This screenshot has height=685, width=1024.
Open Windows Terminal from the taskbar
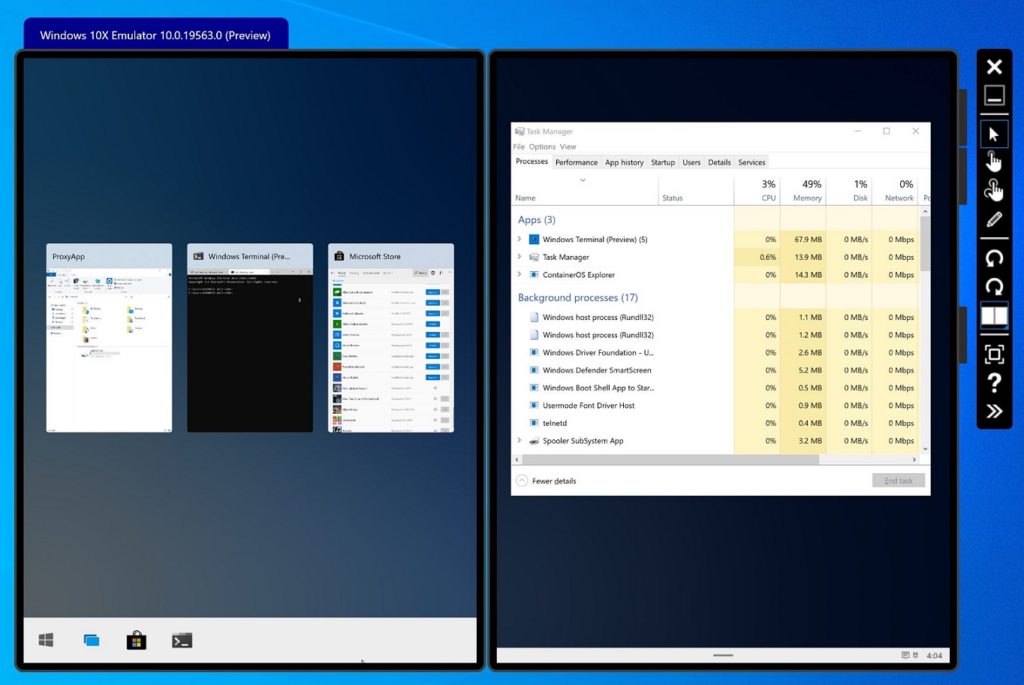click(181, 640)
